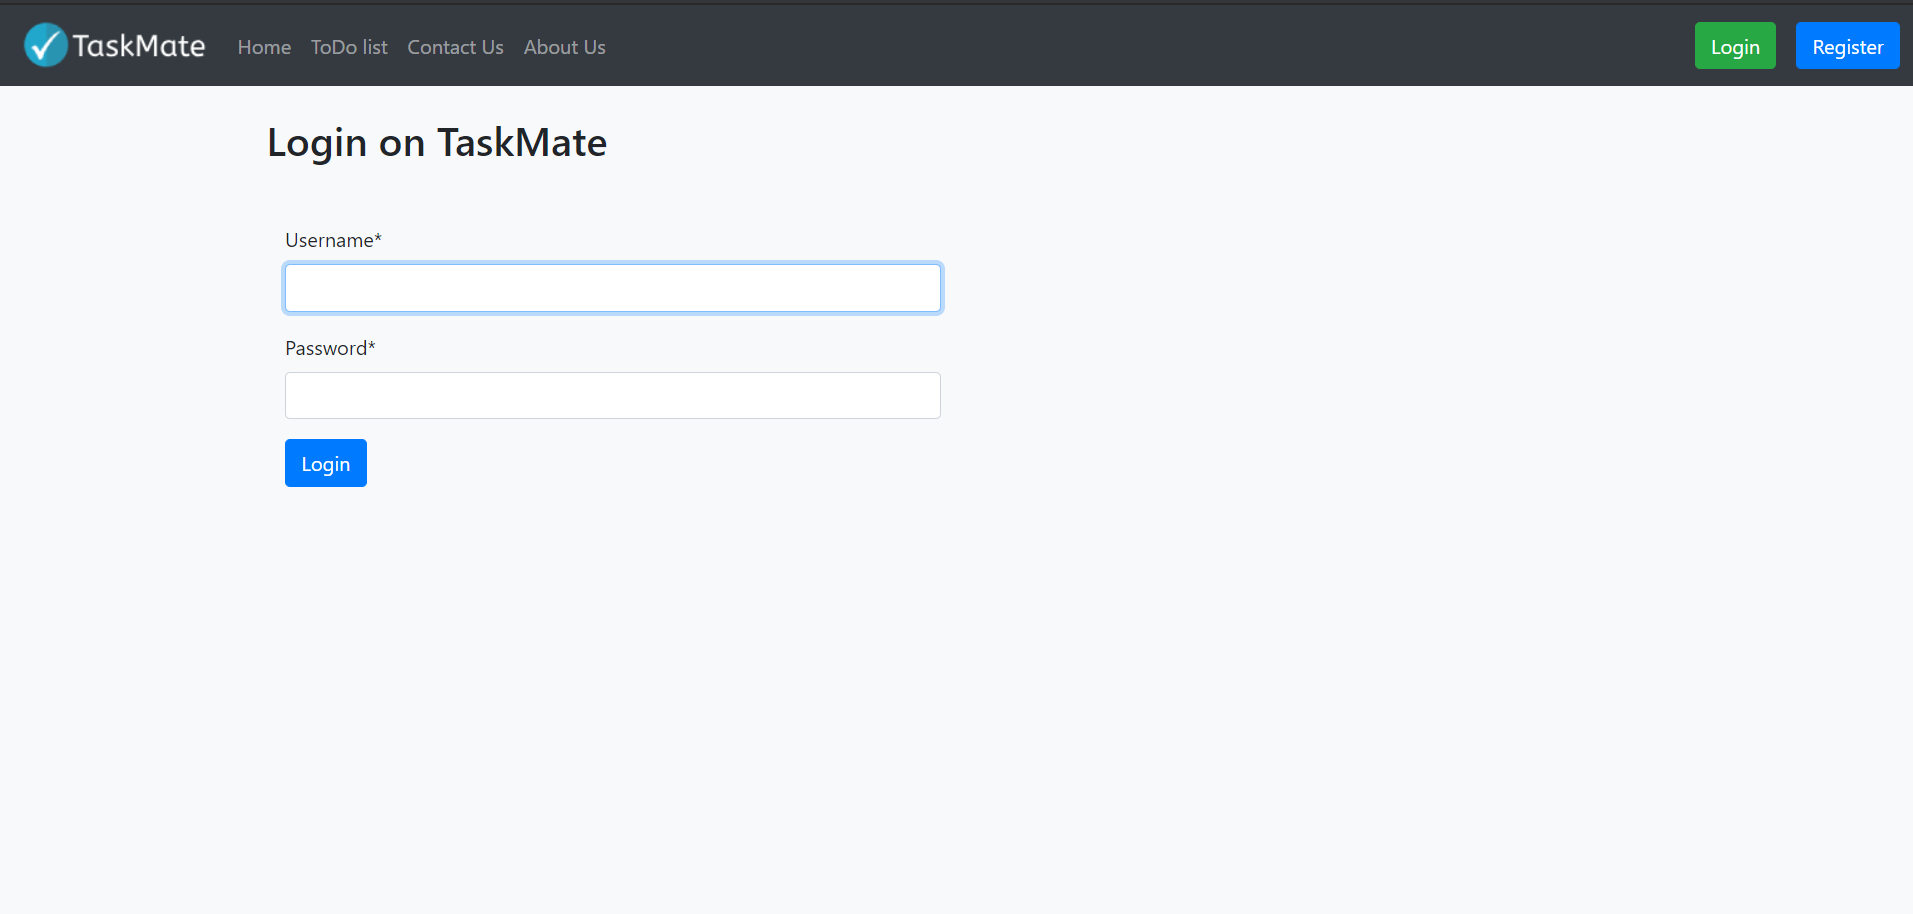Open the Contact Us page
Viewport: 1913px width, 914px height.
(455, 47)
